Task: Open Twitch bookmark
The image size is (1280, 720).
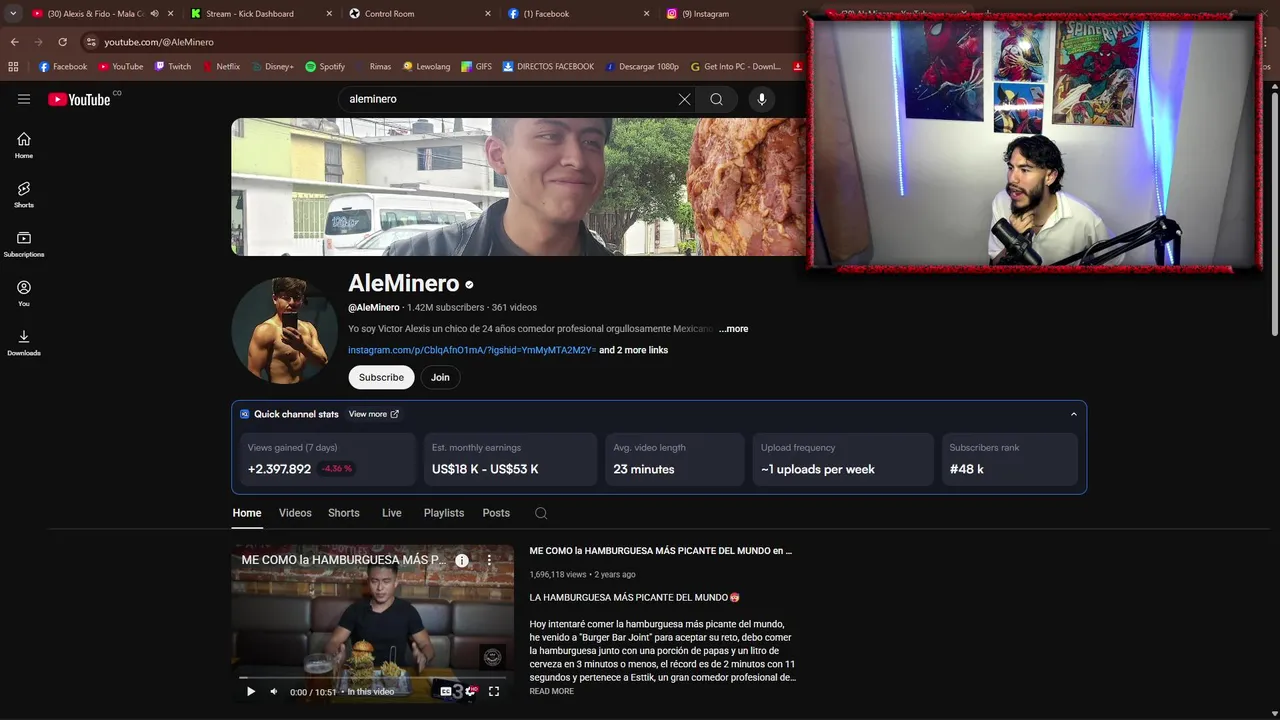Action: point(173,67)
